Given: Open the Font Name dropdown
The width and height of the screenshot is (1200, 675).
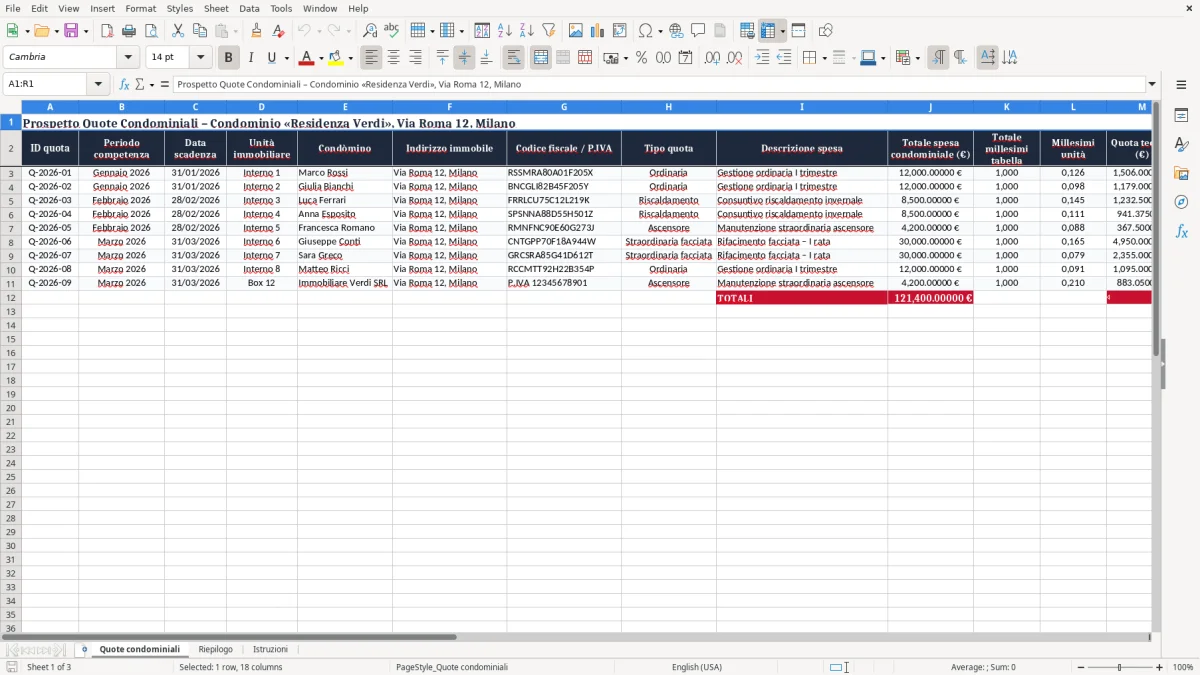Looking at the screenshot, I should pyautogui.click(x=128, y=58).
